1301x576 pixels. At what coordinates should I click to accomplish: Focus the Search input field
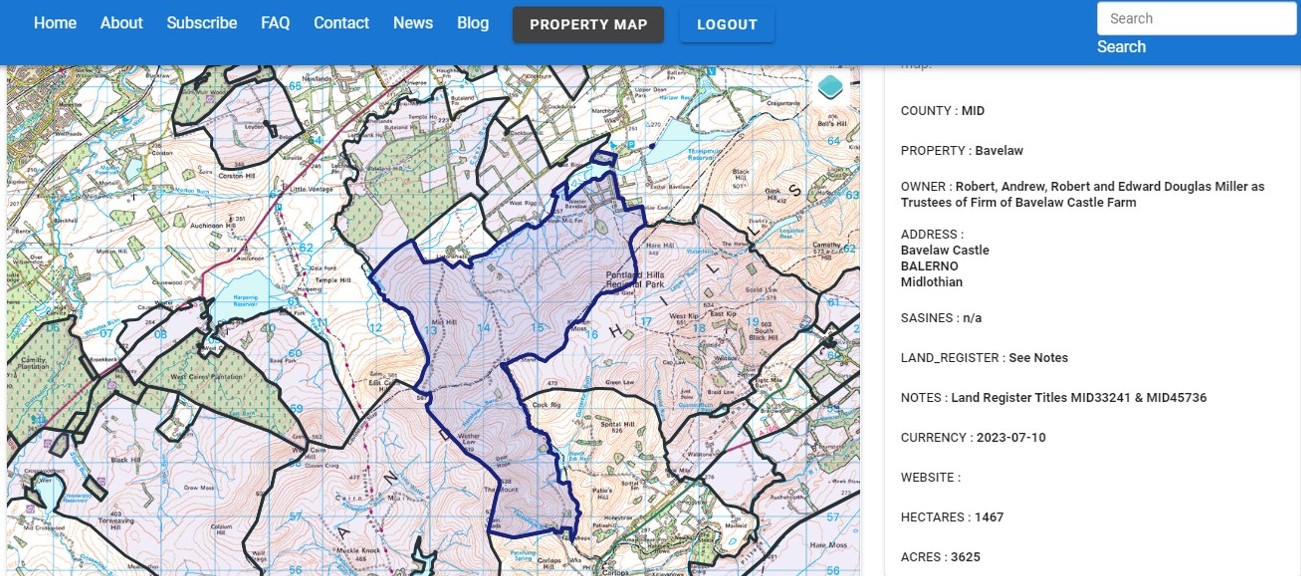point(1196,19)
